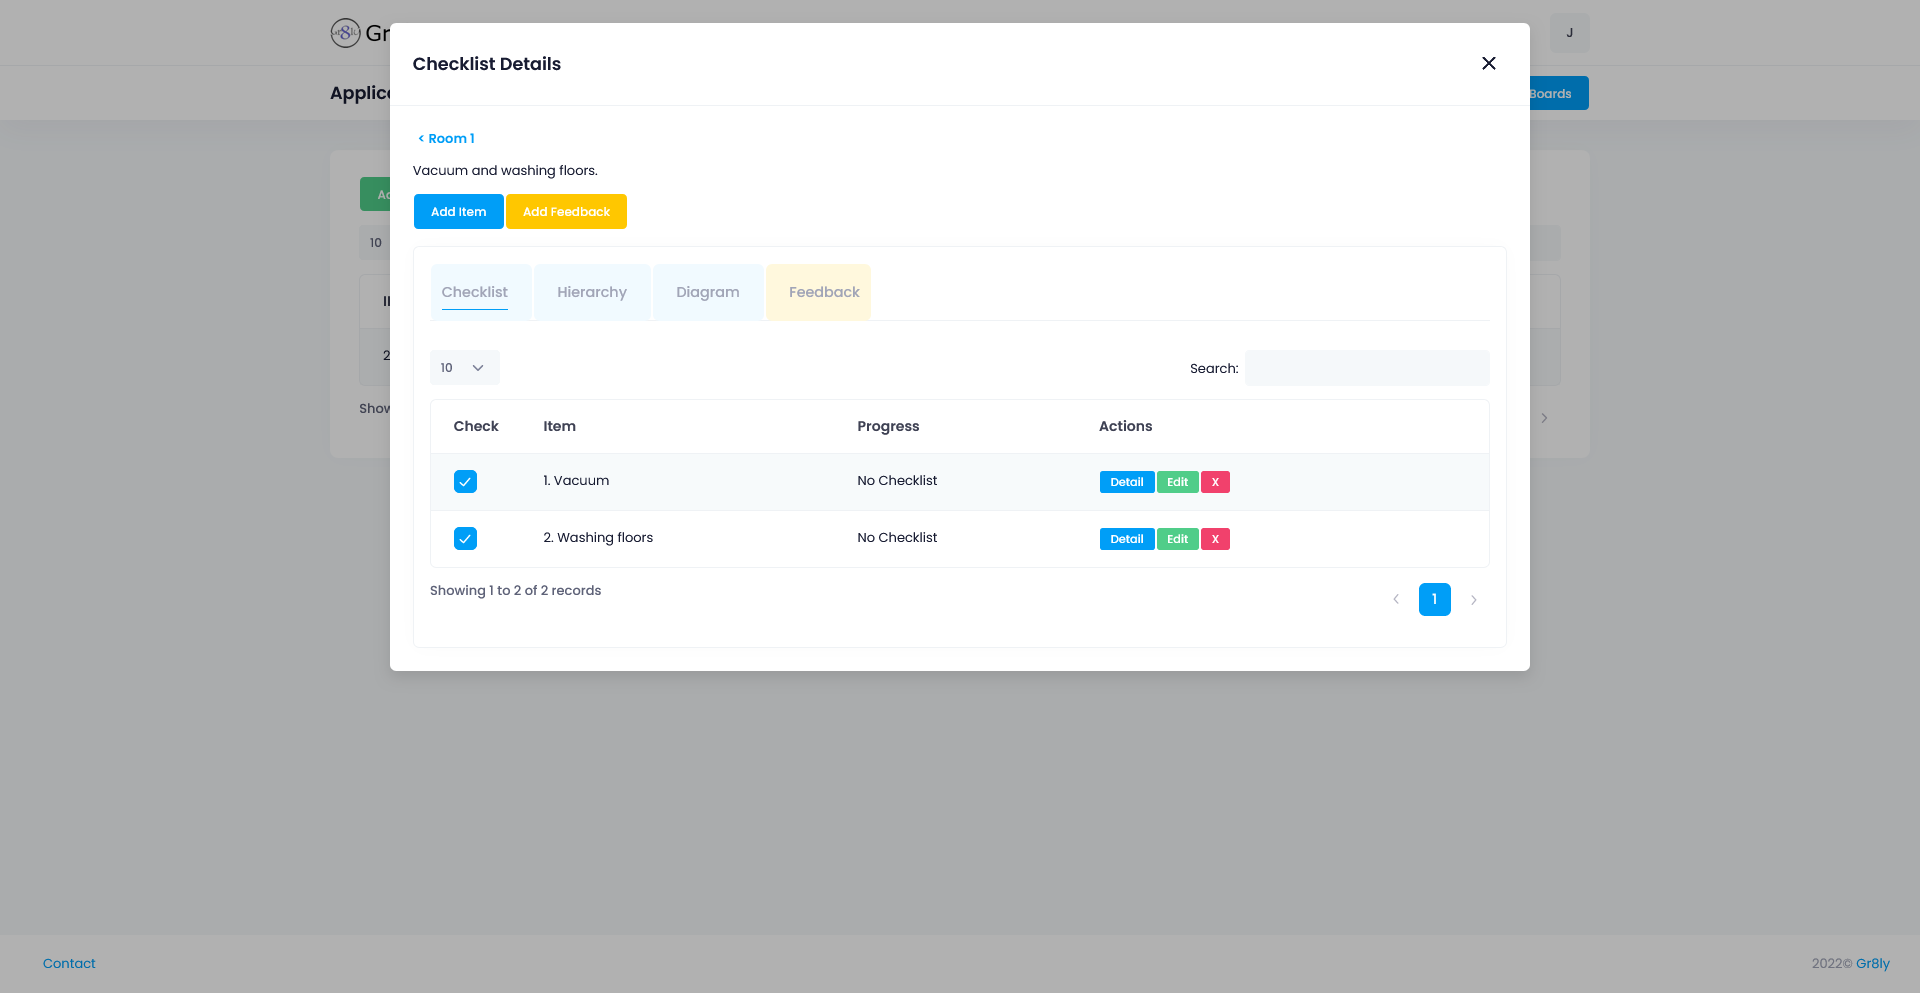1920x993 pixels.
Task: Open the Contact link in the footer
Action: [x=68, y=963]
